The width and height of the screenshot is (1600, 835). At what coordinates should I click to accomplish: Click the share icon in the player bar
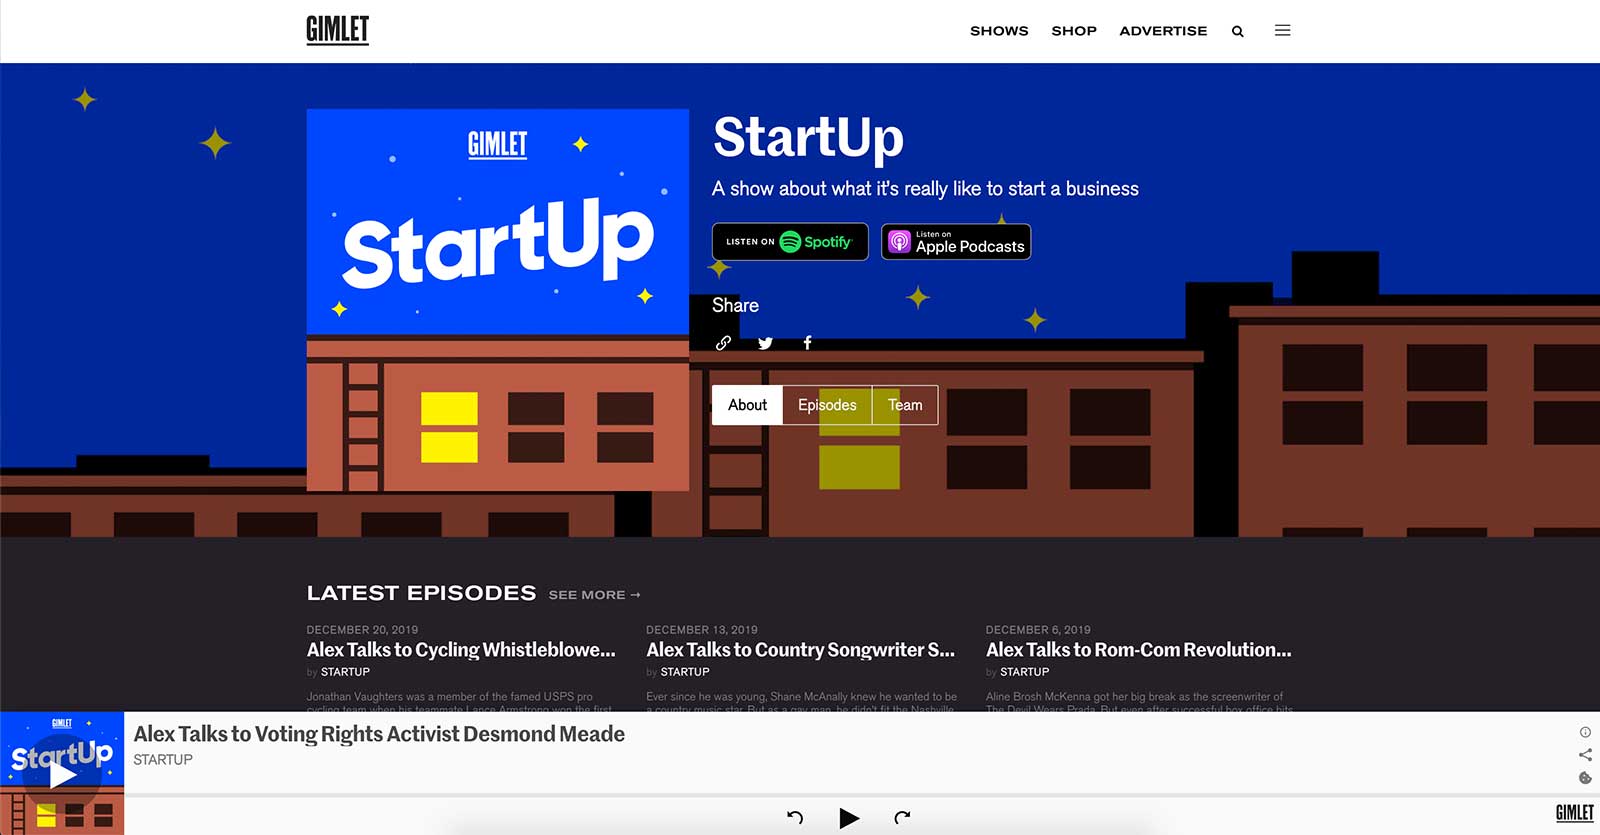tap(1585, 755)
